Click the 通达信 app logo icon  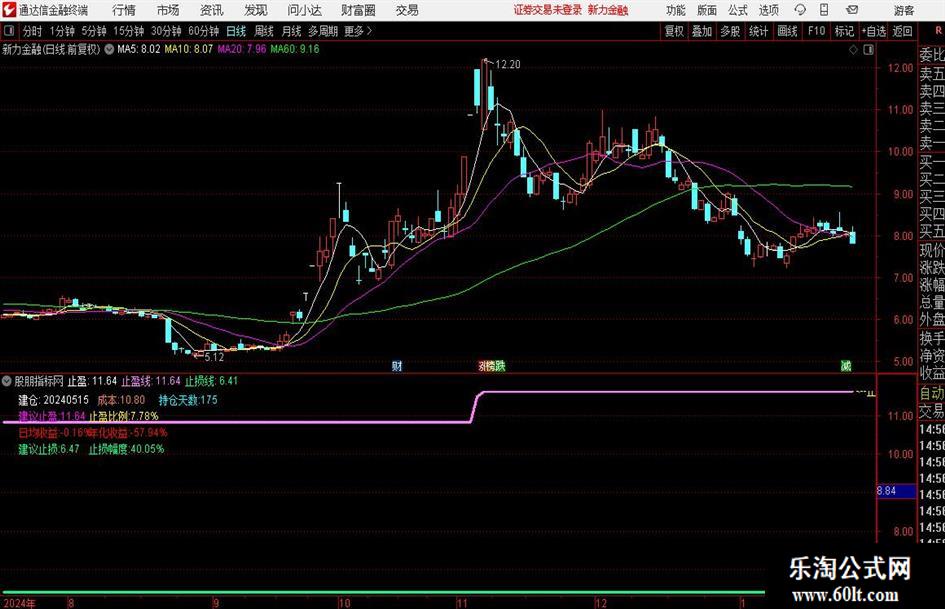(x=9, y=10)
